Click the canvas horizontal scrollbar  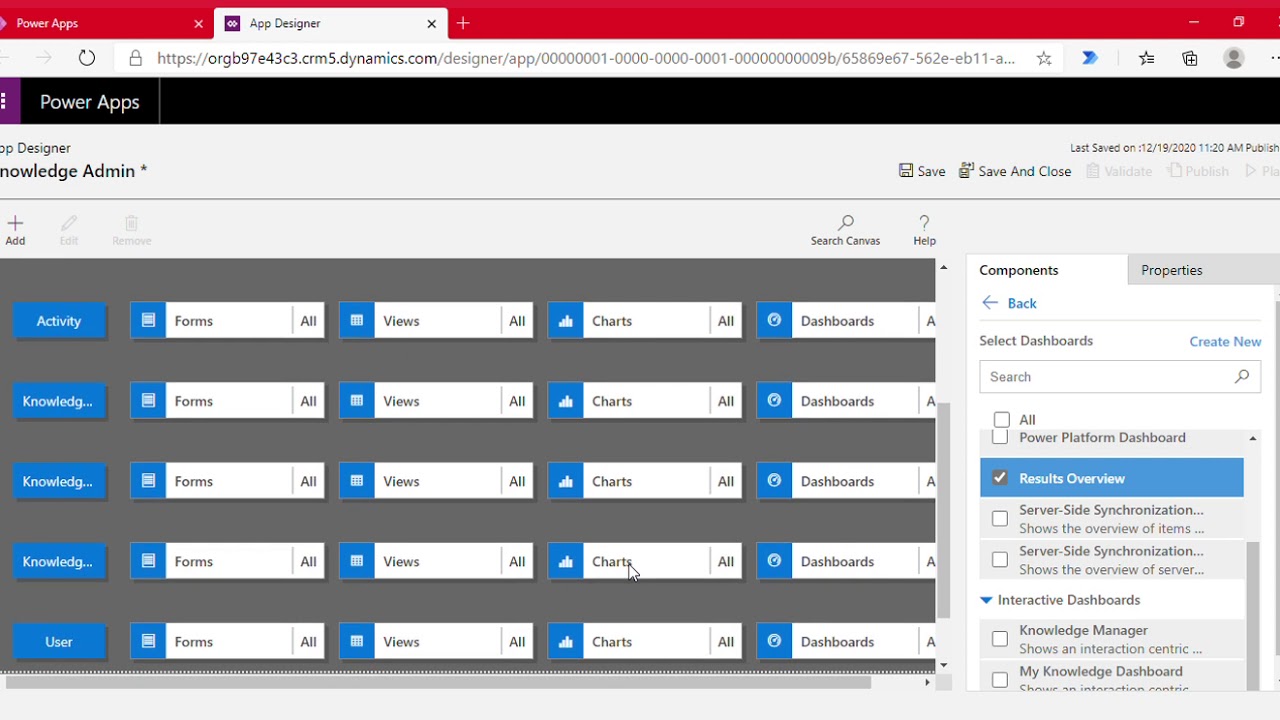coord(438,682)
